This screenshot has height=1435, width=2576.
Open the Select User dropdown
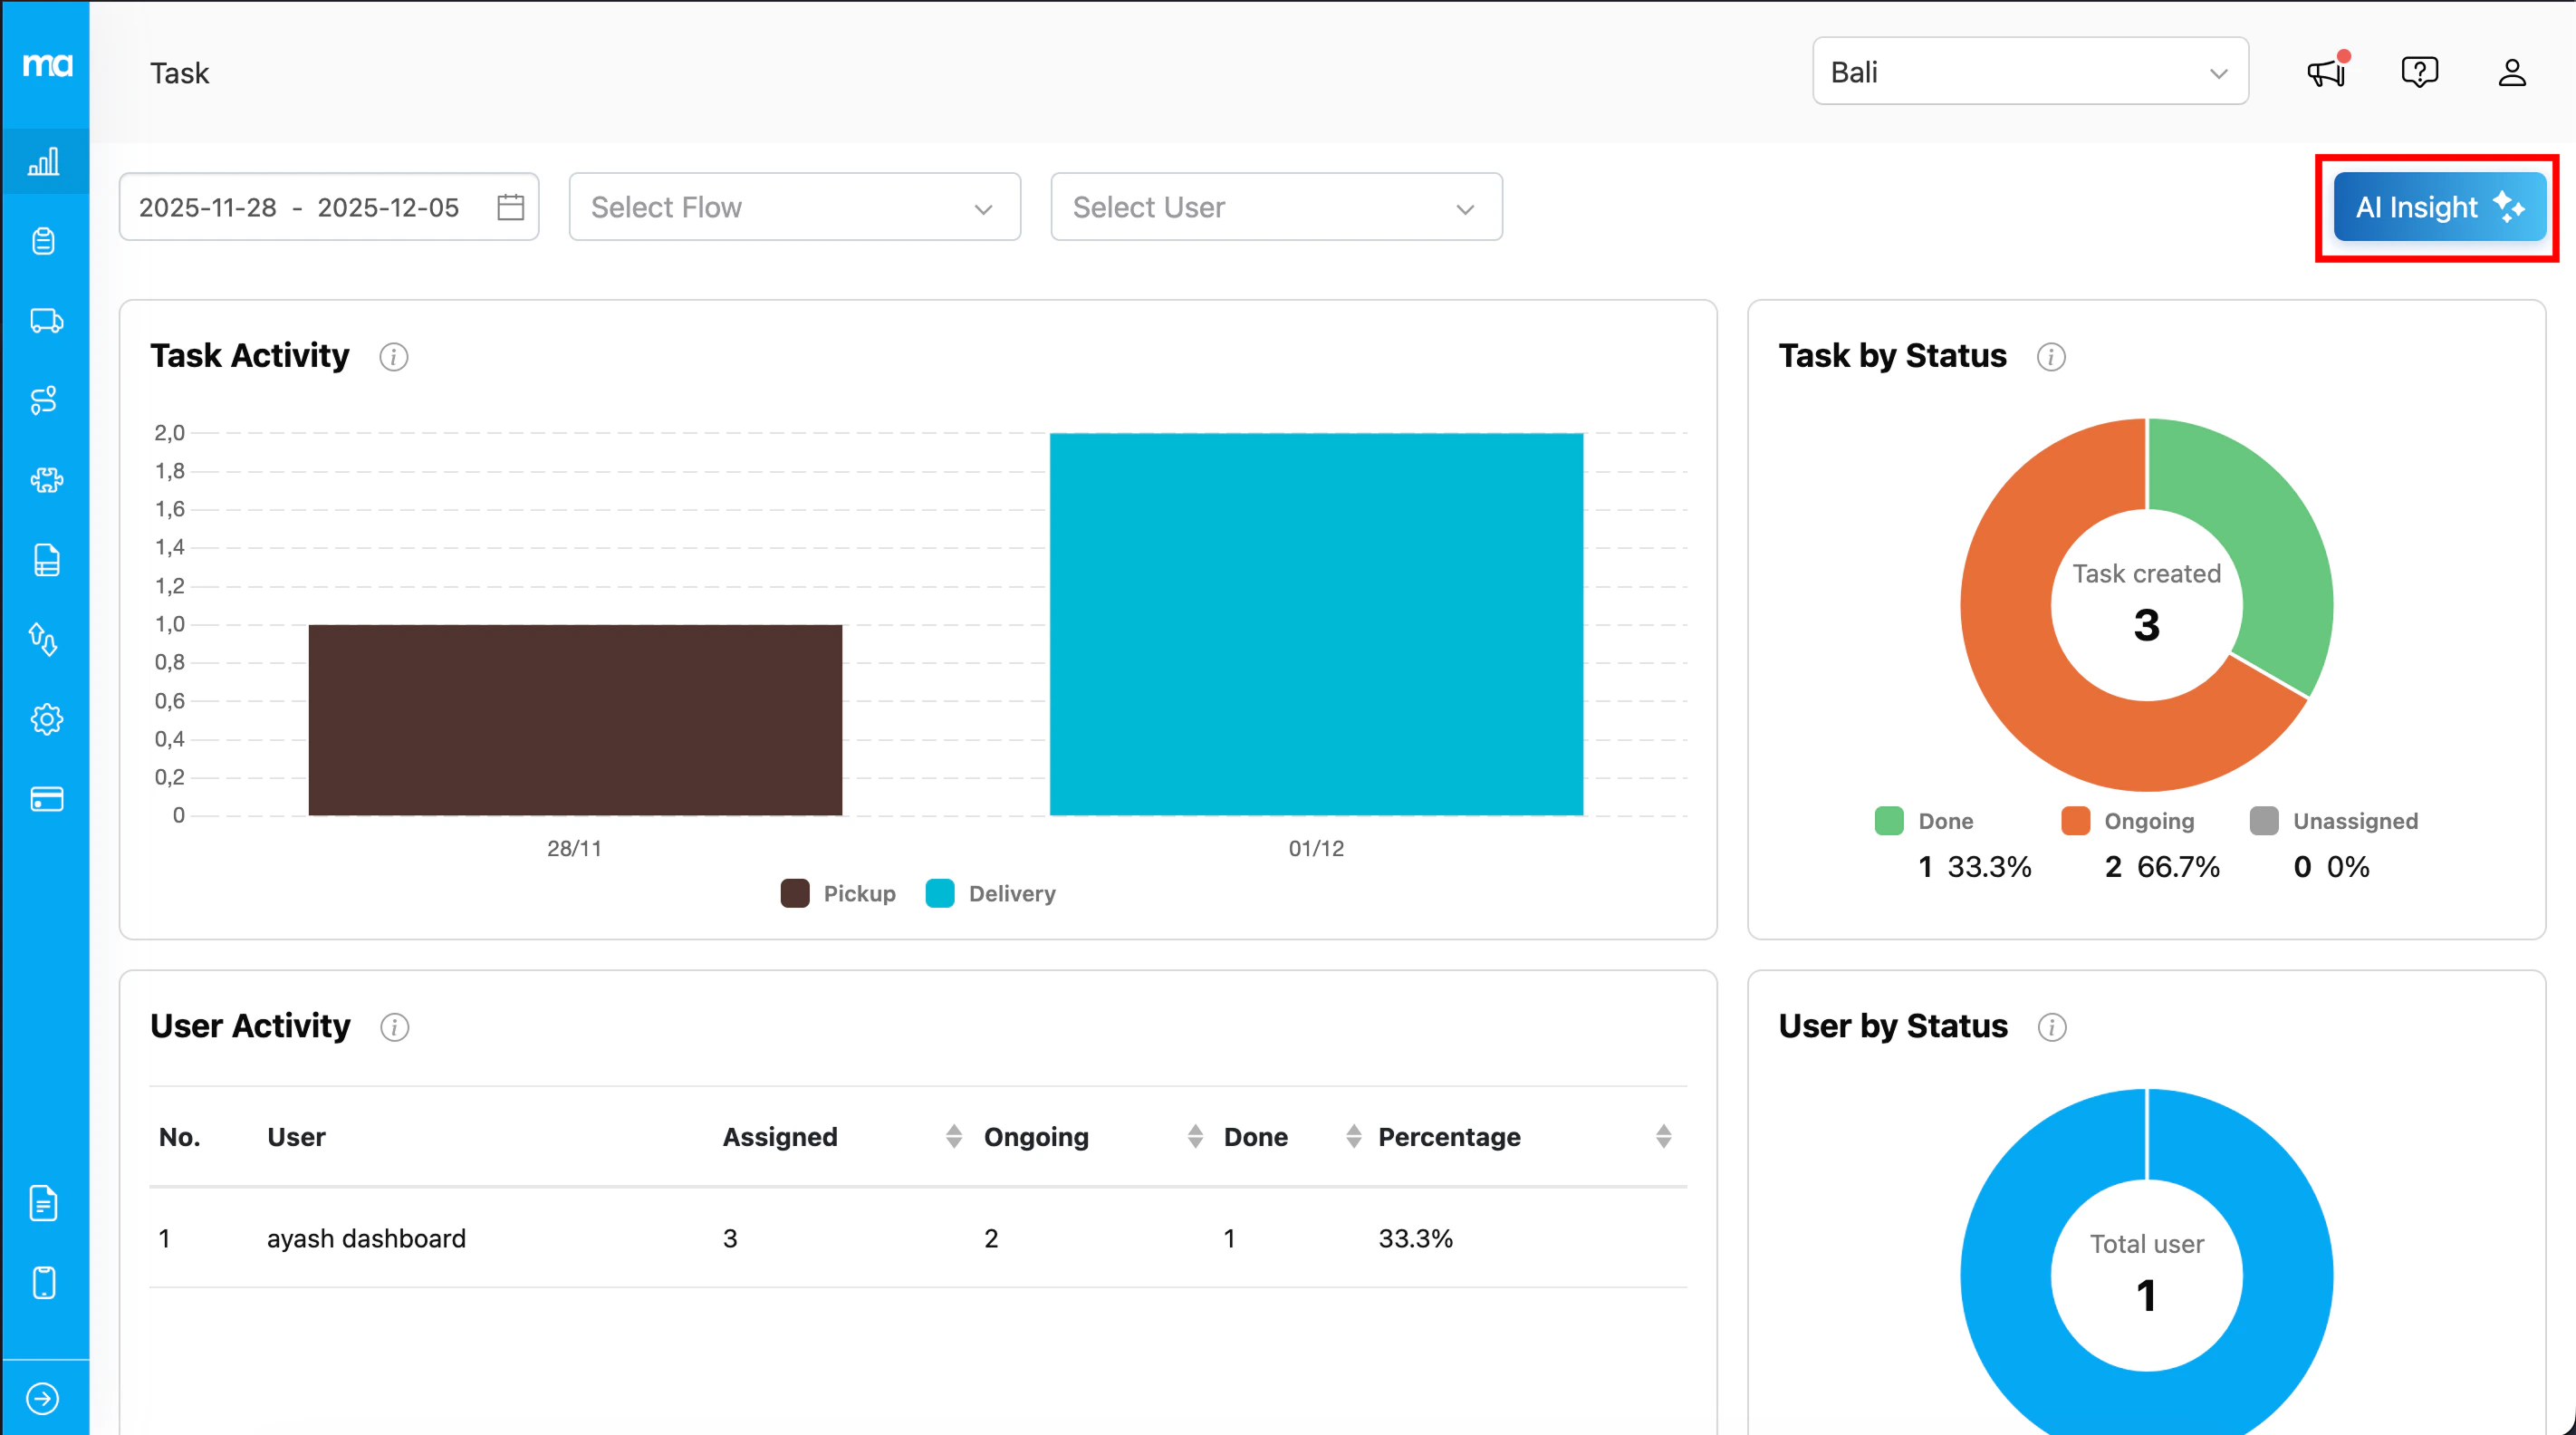(1275, 207)
